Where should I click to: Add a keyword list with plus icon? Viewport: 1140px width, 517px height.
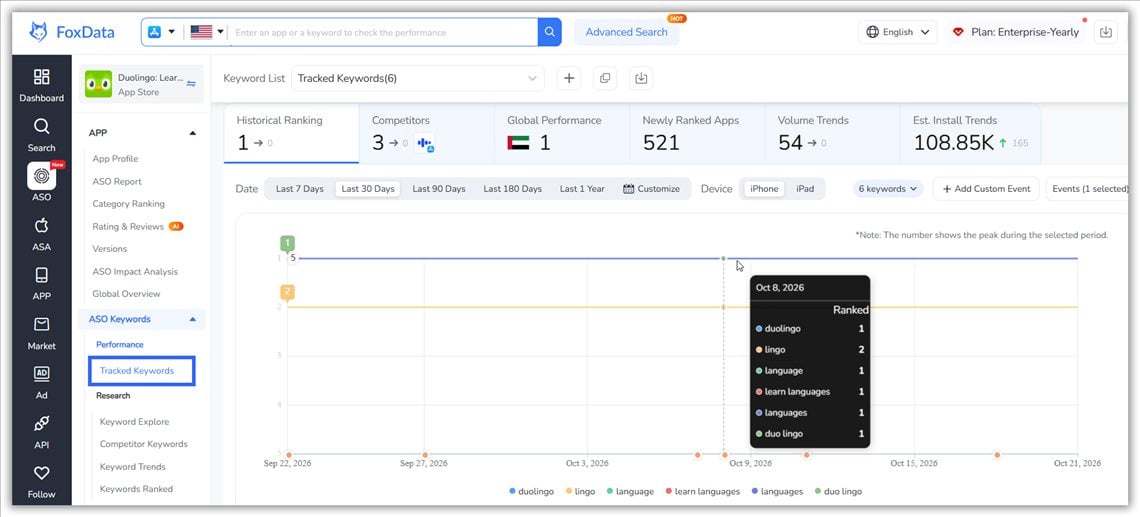(x=569, y=79)
